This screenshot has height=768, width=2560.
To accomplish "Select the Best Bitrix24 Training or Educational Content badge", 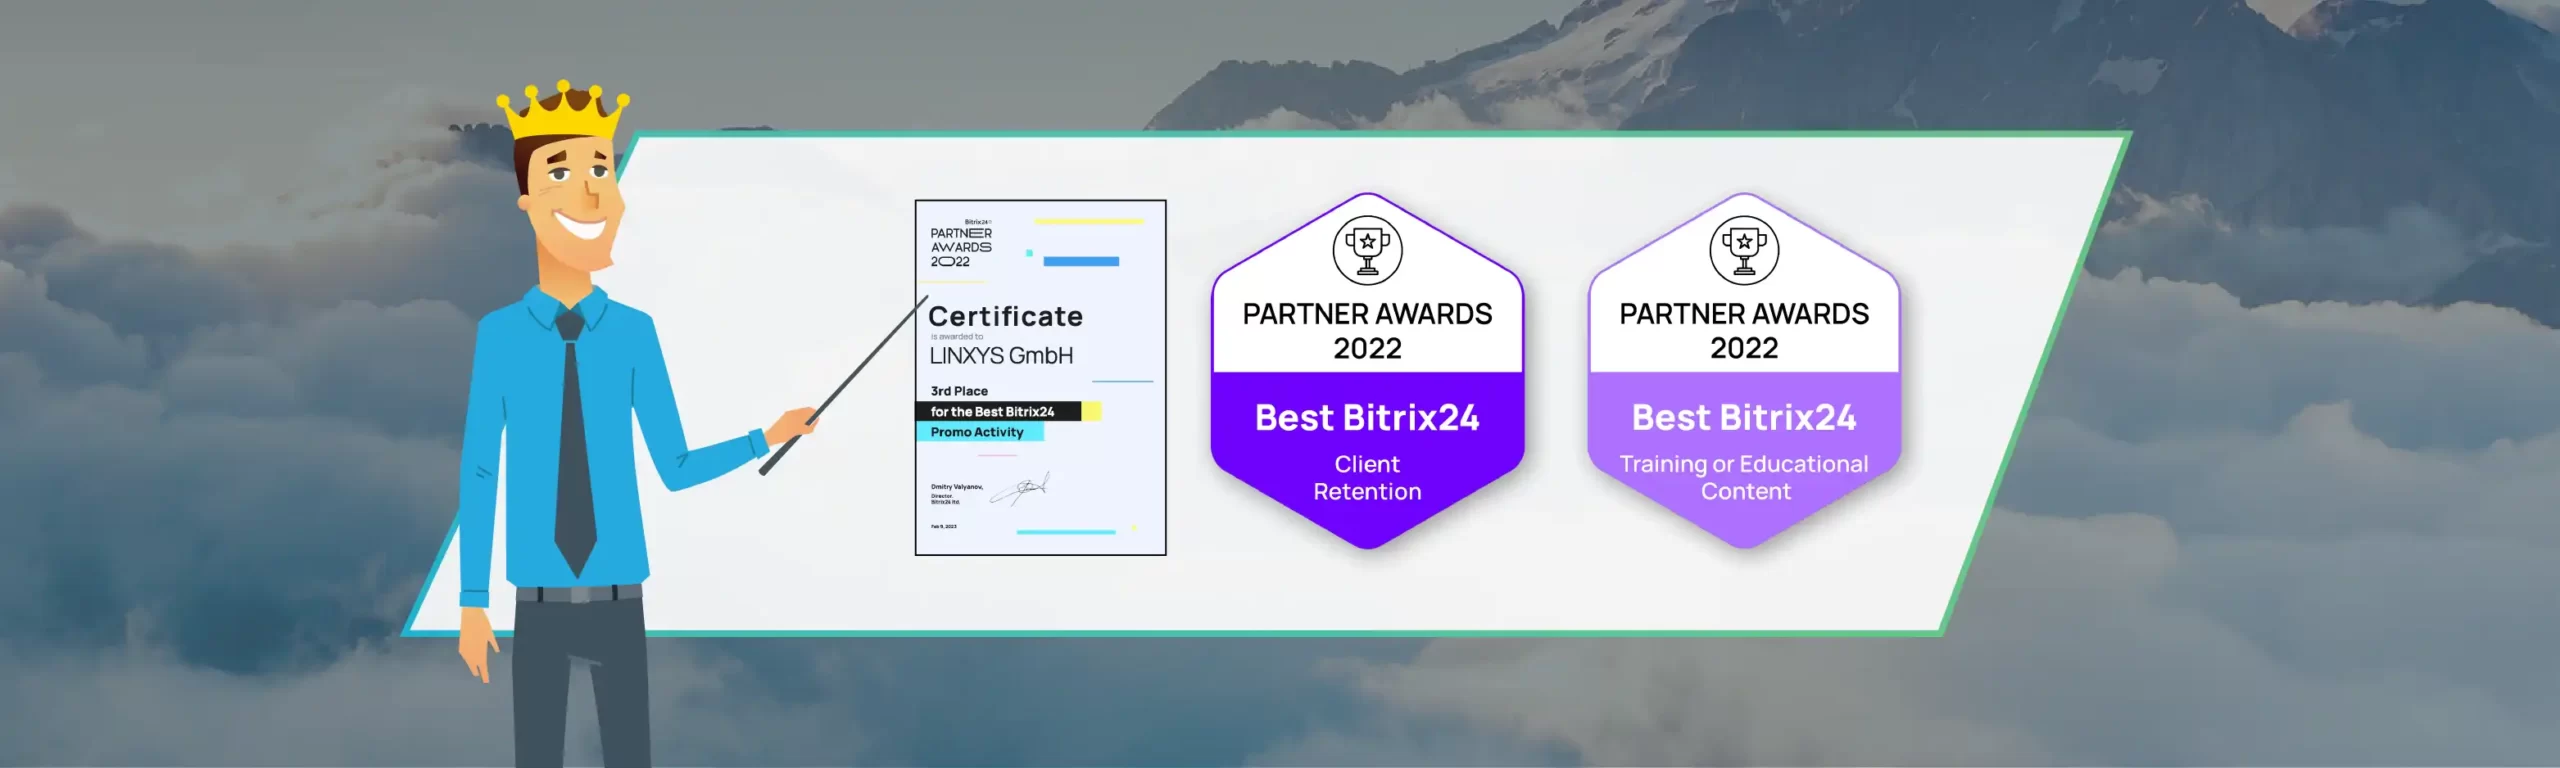I will point(1744,371).
